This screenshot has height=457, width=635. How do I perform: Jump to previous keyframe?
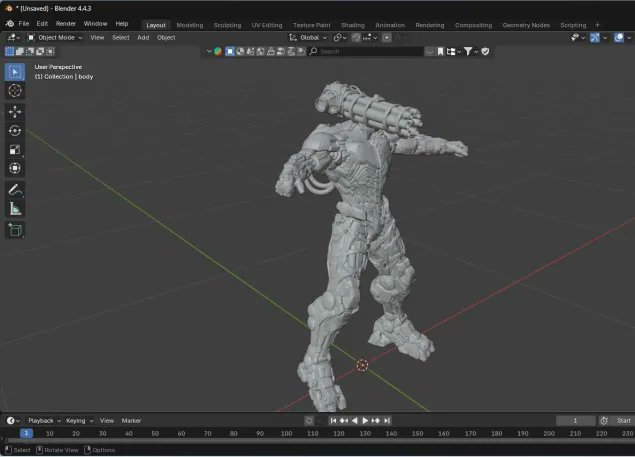pos(344,421)
